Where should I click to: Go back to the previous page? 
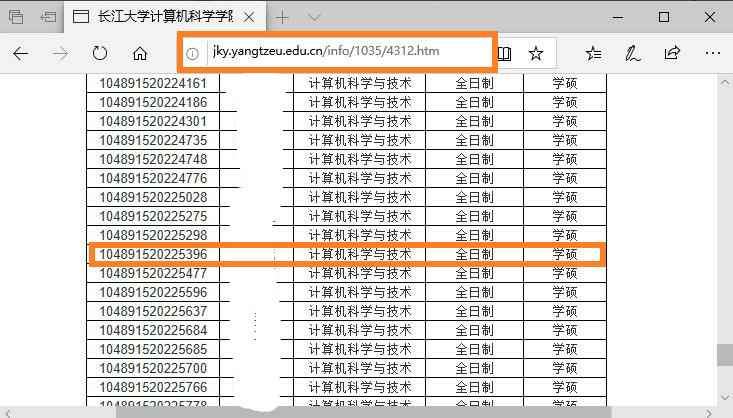[x=21, y=54]
